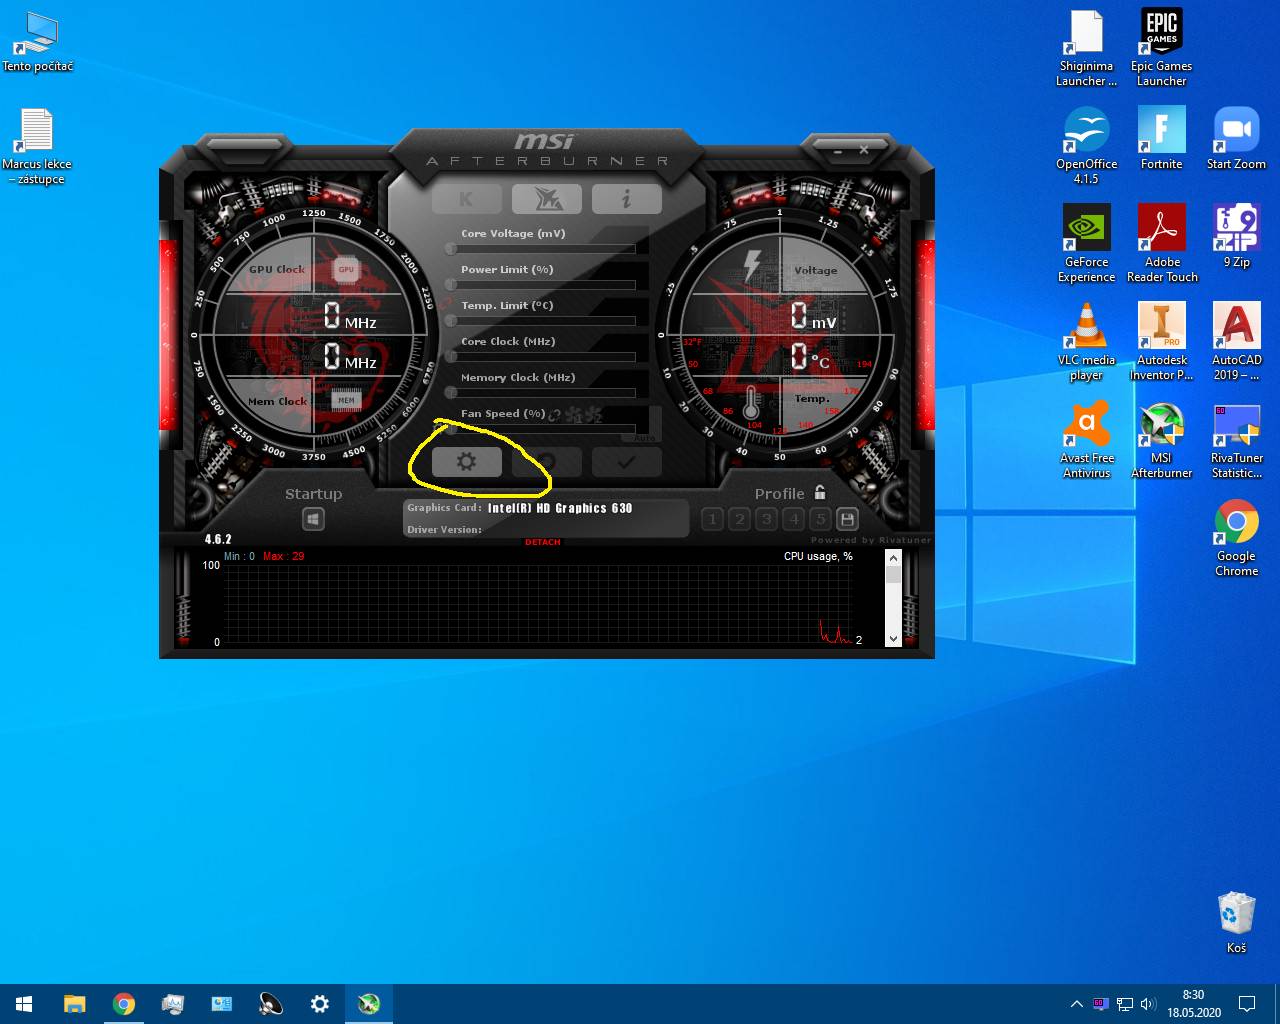Image resolution: width=1280 pixels, height=1024 pixels.
Task: Select the Epic Games Launcher desktop icon
Action: pyautogui.click(x=1161, y=48)
